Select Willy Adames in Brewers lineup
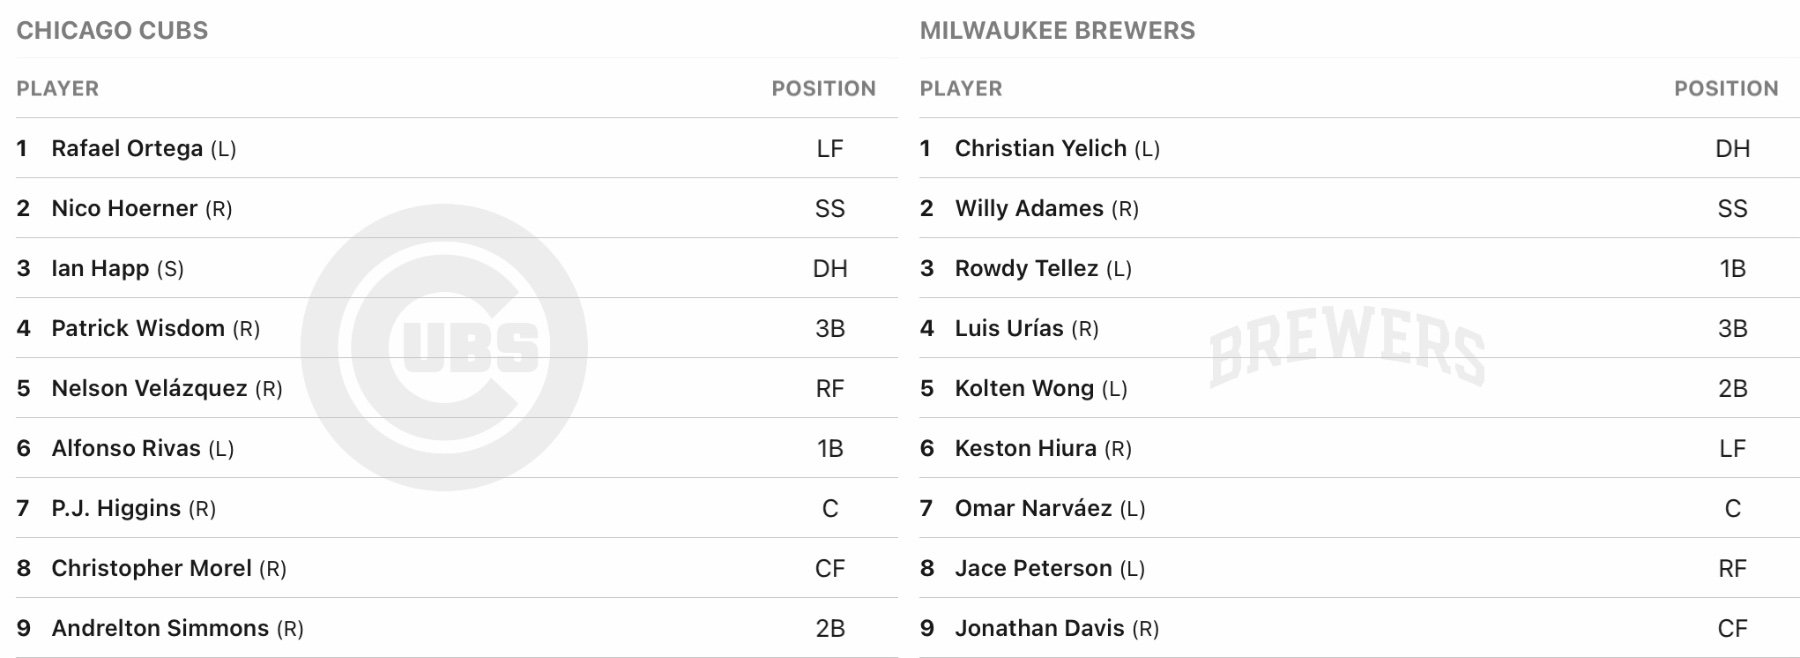Screen dimensions: 1800x658 click(x=1029, y=209)
